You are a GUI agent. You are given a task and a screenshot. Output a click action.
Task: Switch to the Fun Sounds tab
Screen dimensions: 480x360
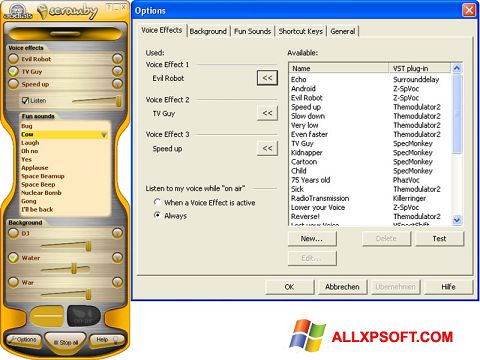[252, 31]
